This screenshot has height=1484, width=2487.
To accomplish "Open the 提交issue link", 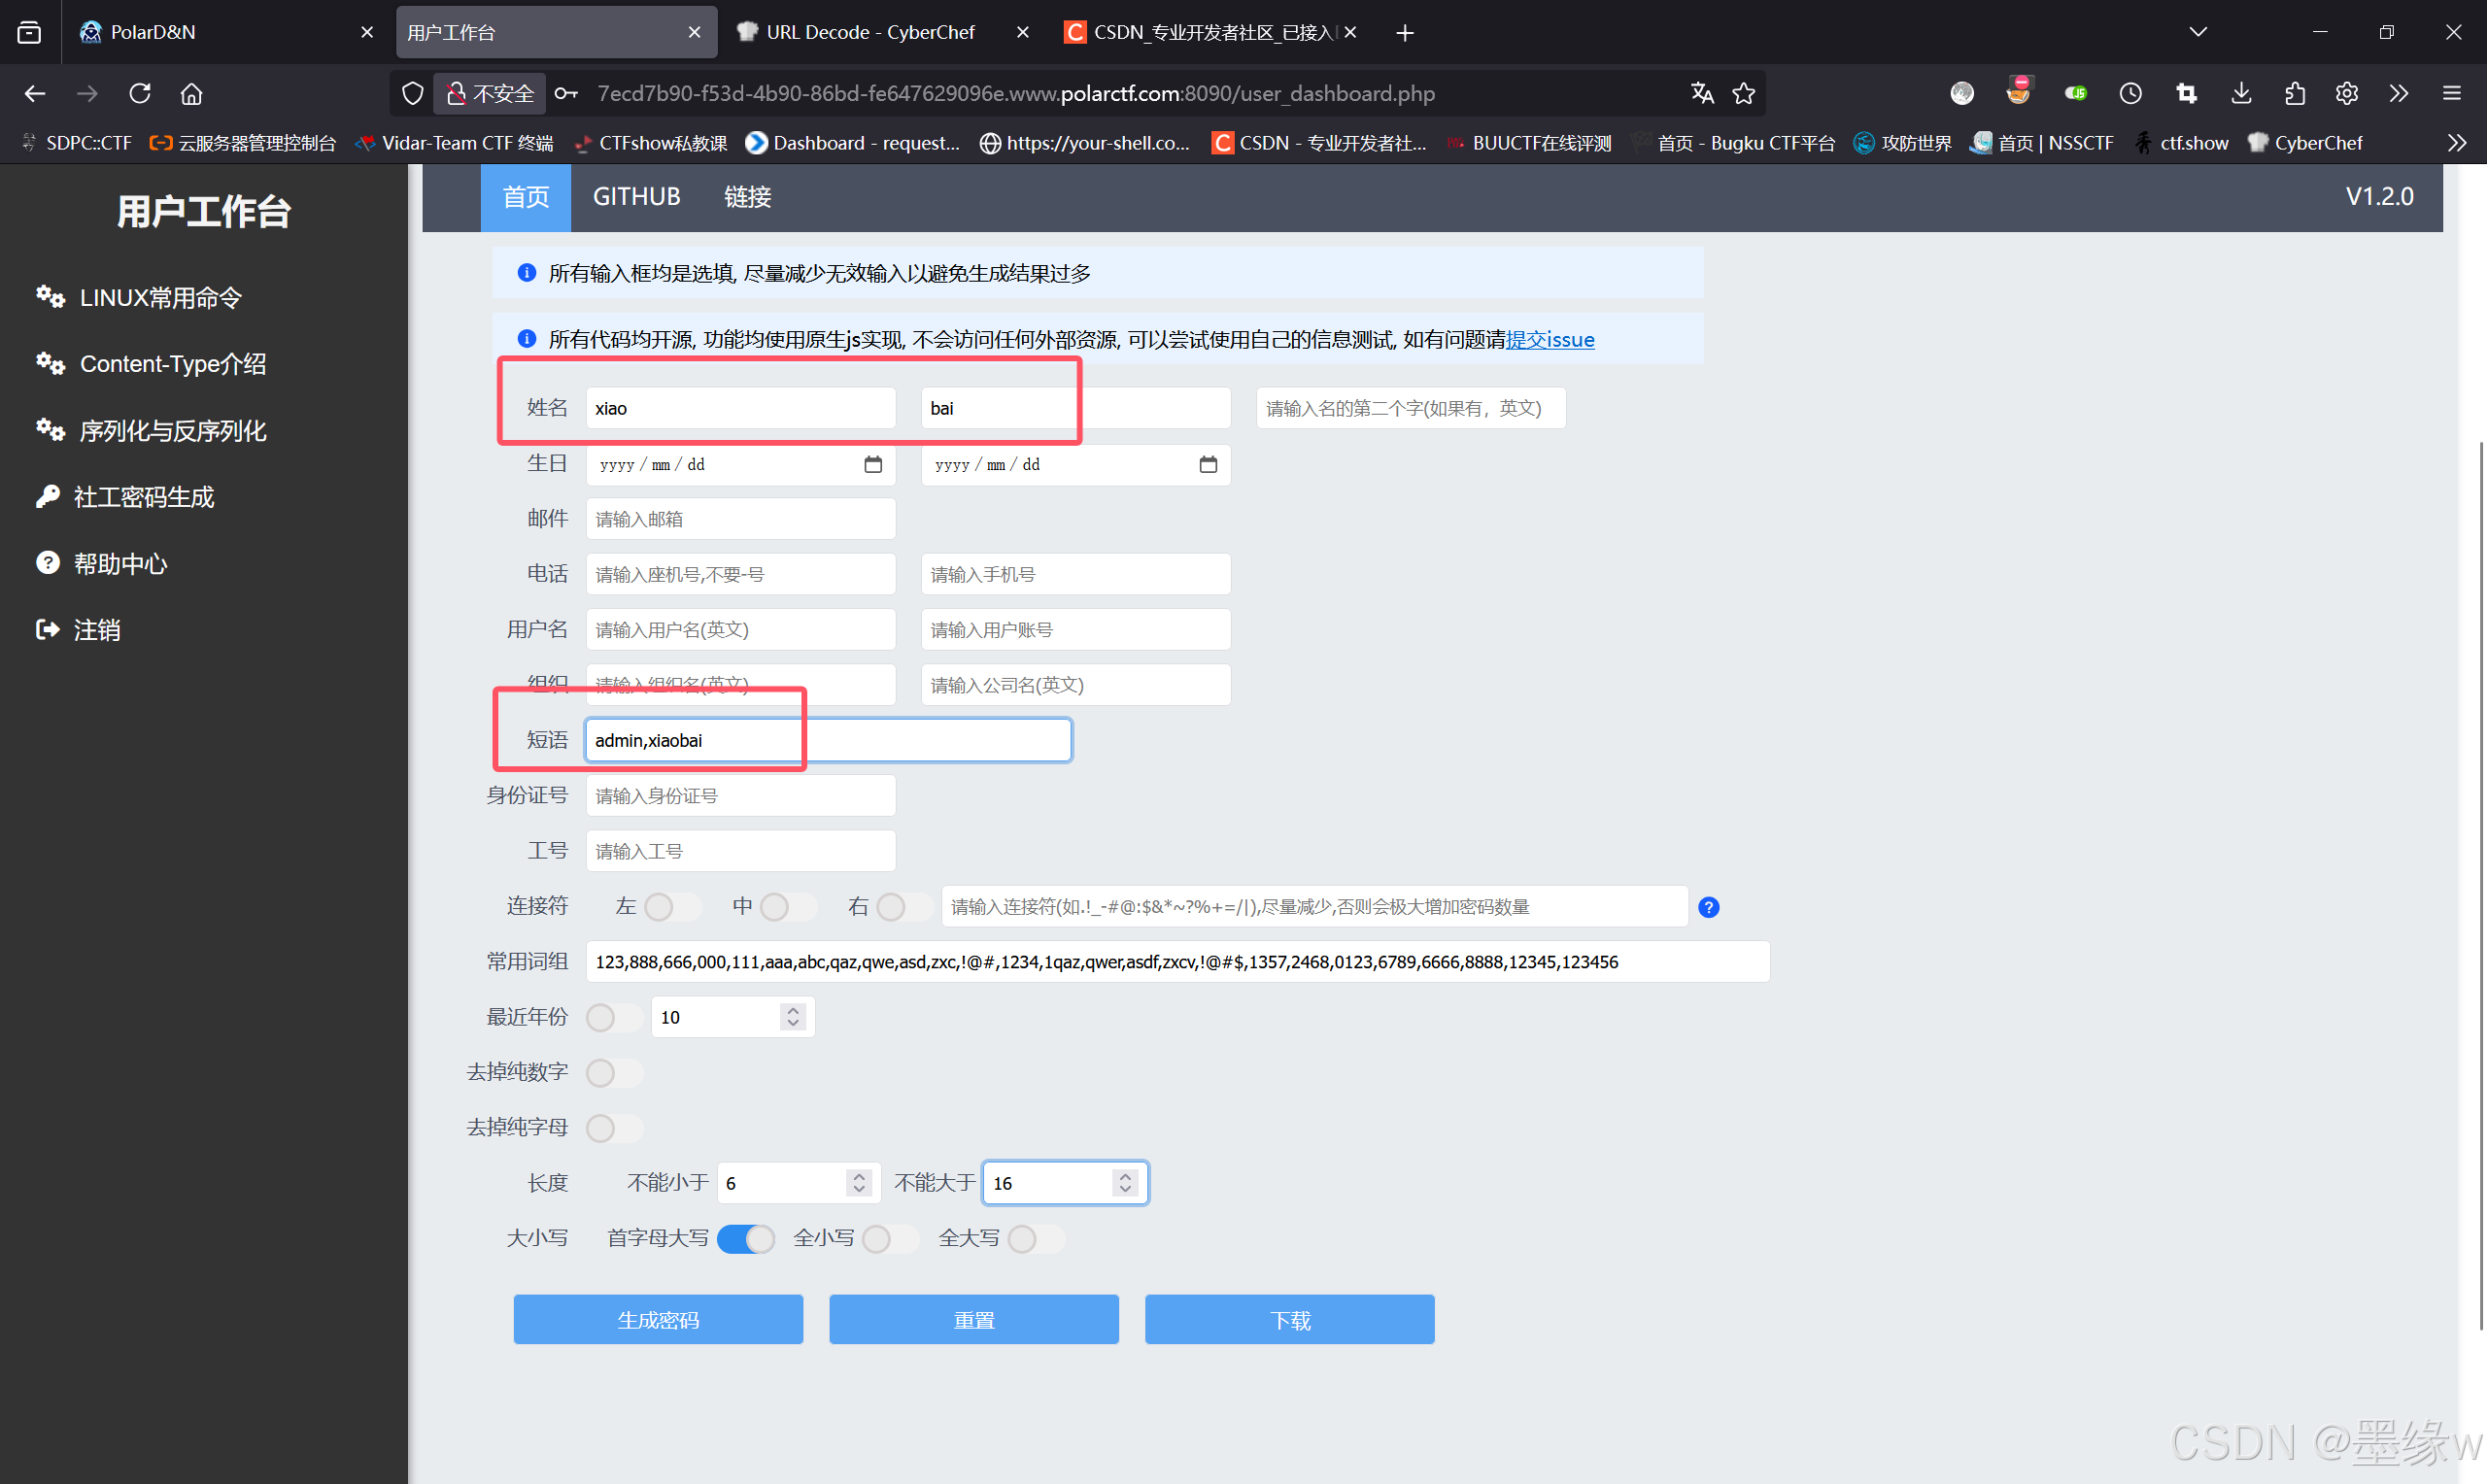I will point(1549,339).
